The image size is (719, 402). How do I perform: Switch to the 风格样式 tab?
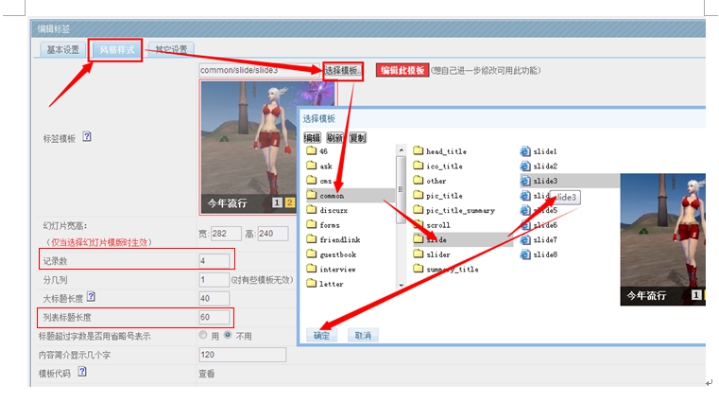116,49
